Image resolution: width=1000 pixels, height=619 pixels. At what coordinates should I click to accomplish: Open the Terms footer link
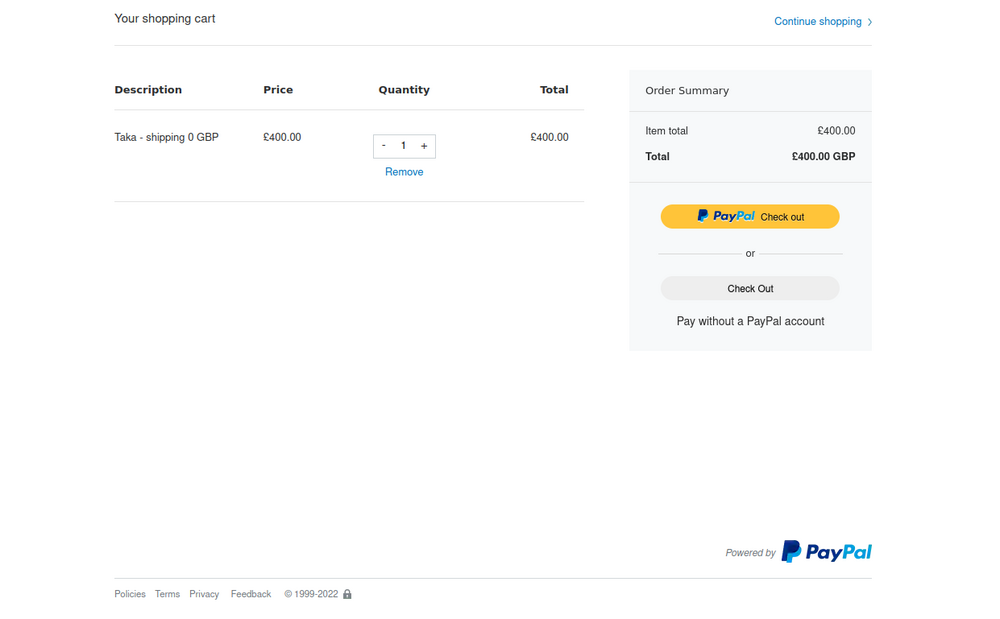pyautogui.click(x=167, y=594)
